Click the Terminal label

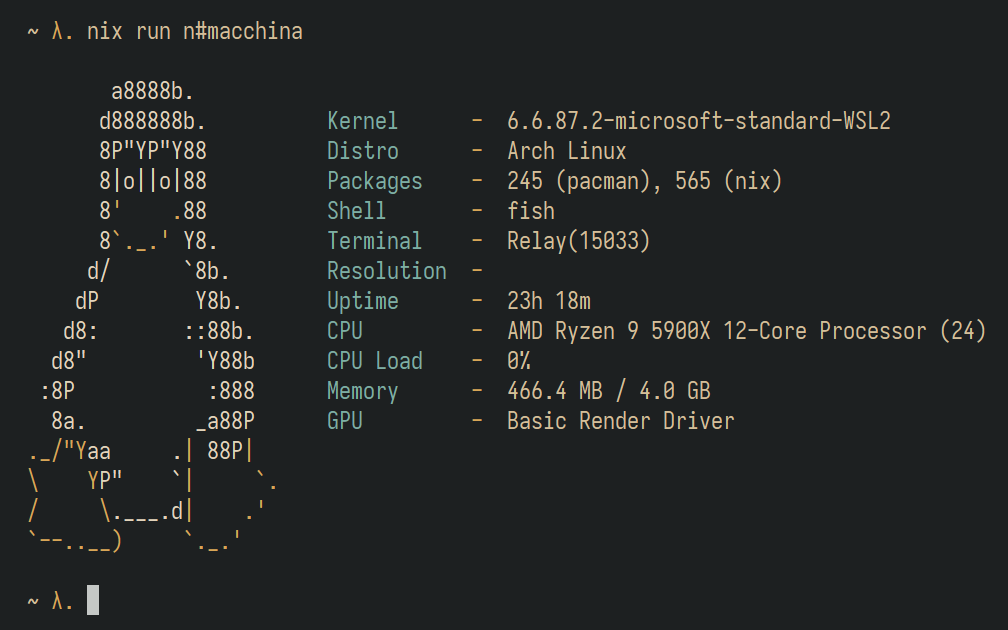point(374,241)
